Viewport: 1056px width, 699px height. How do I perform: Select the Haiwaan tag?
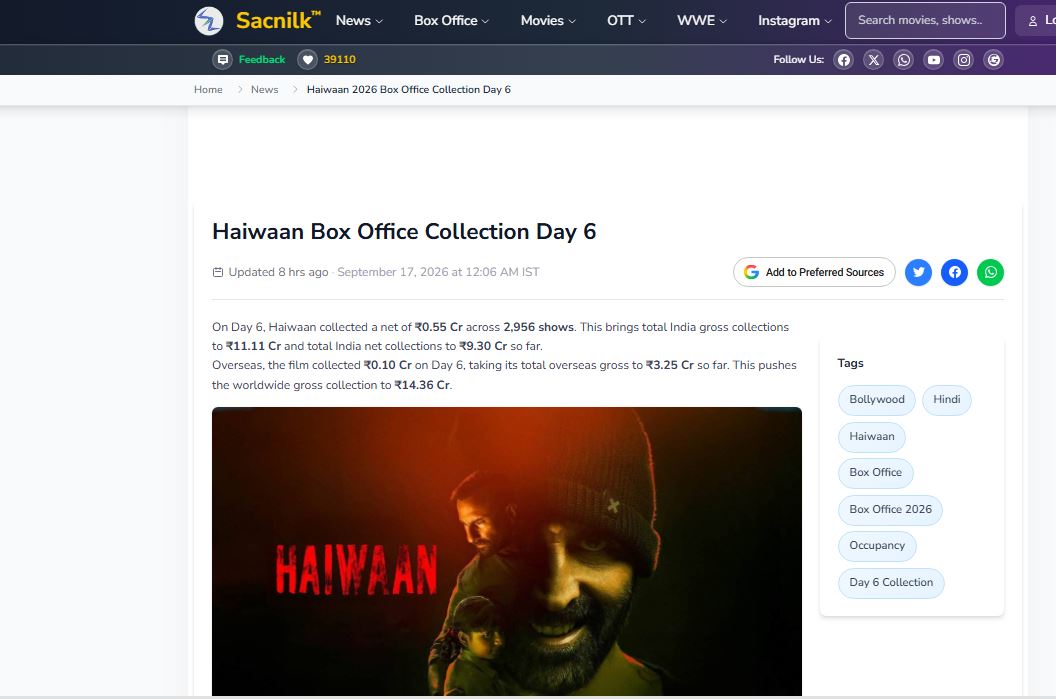[871, 436]
